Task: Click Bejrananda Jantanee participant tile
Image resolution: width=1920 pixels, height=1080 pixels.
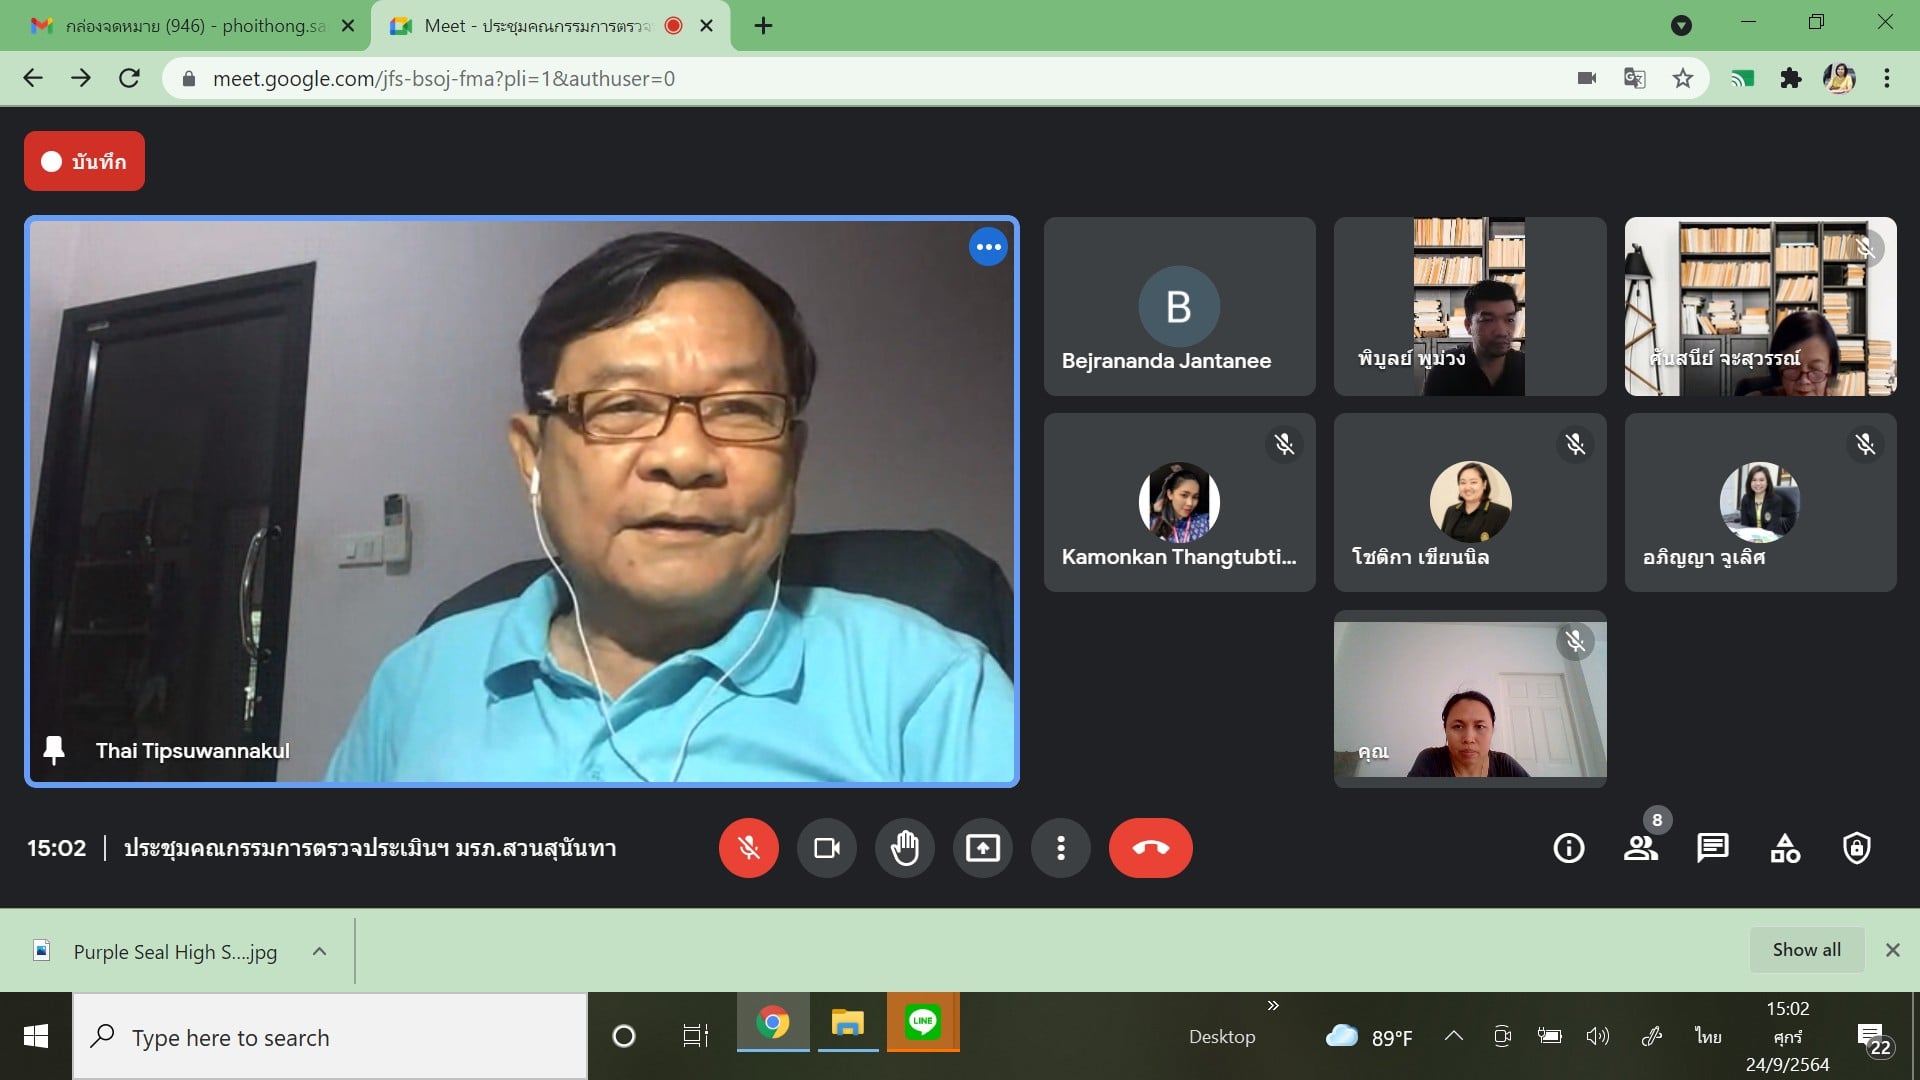Action: point(1179,306)
